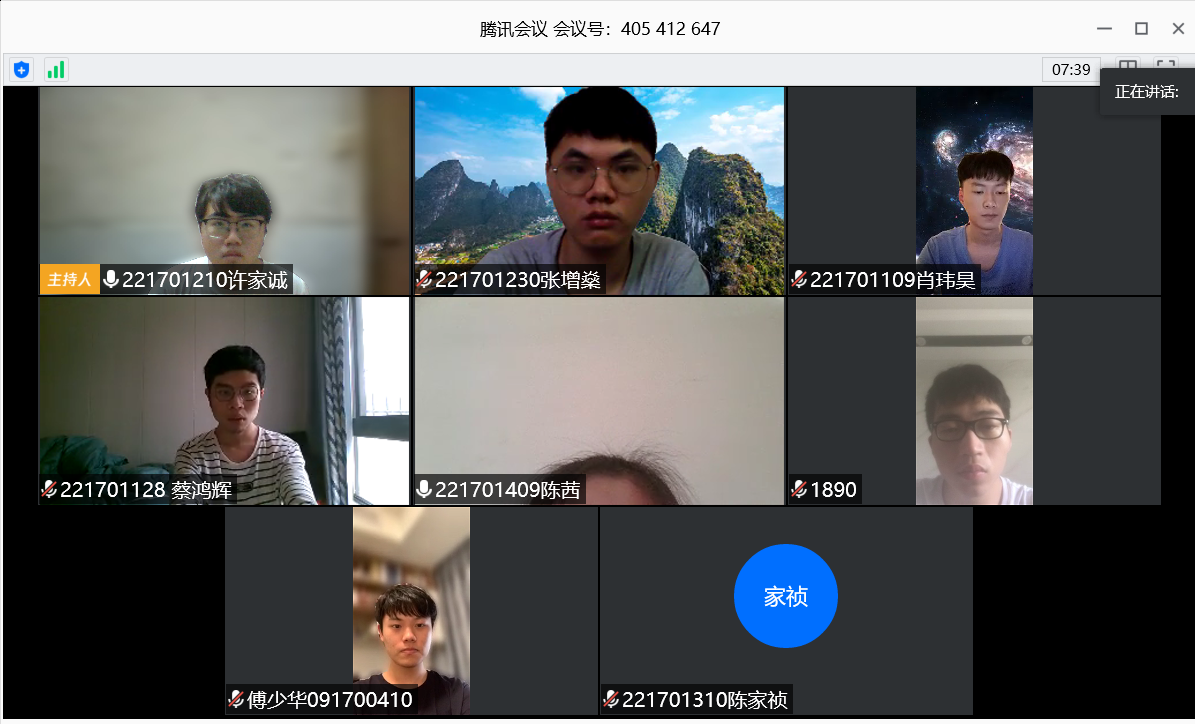
Task: Enter full screen with the expand icon
Action: click(1165, 67)
